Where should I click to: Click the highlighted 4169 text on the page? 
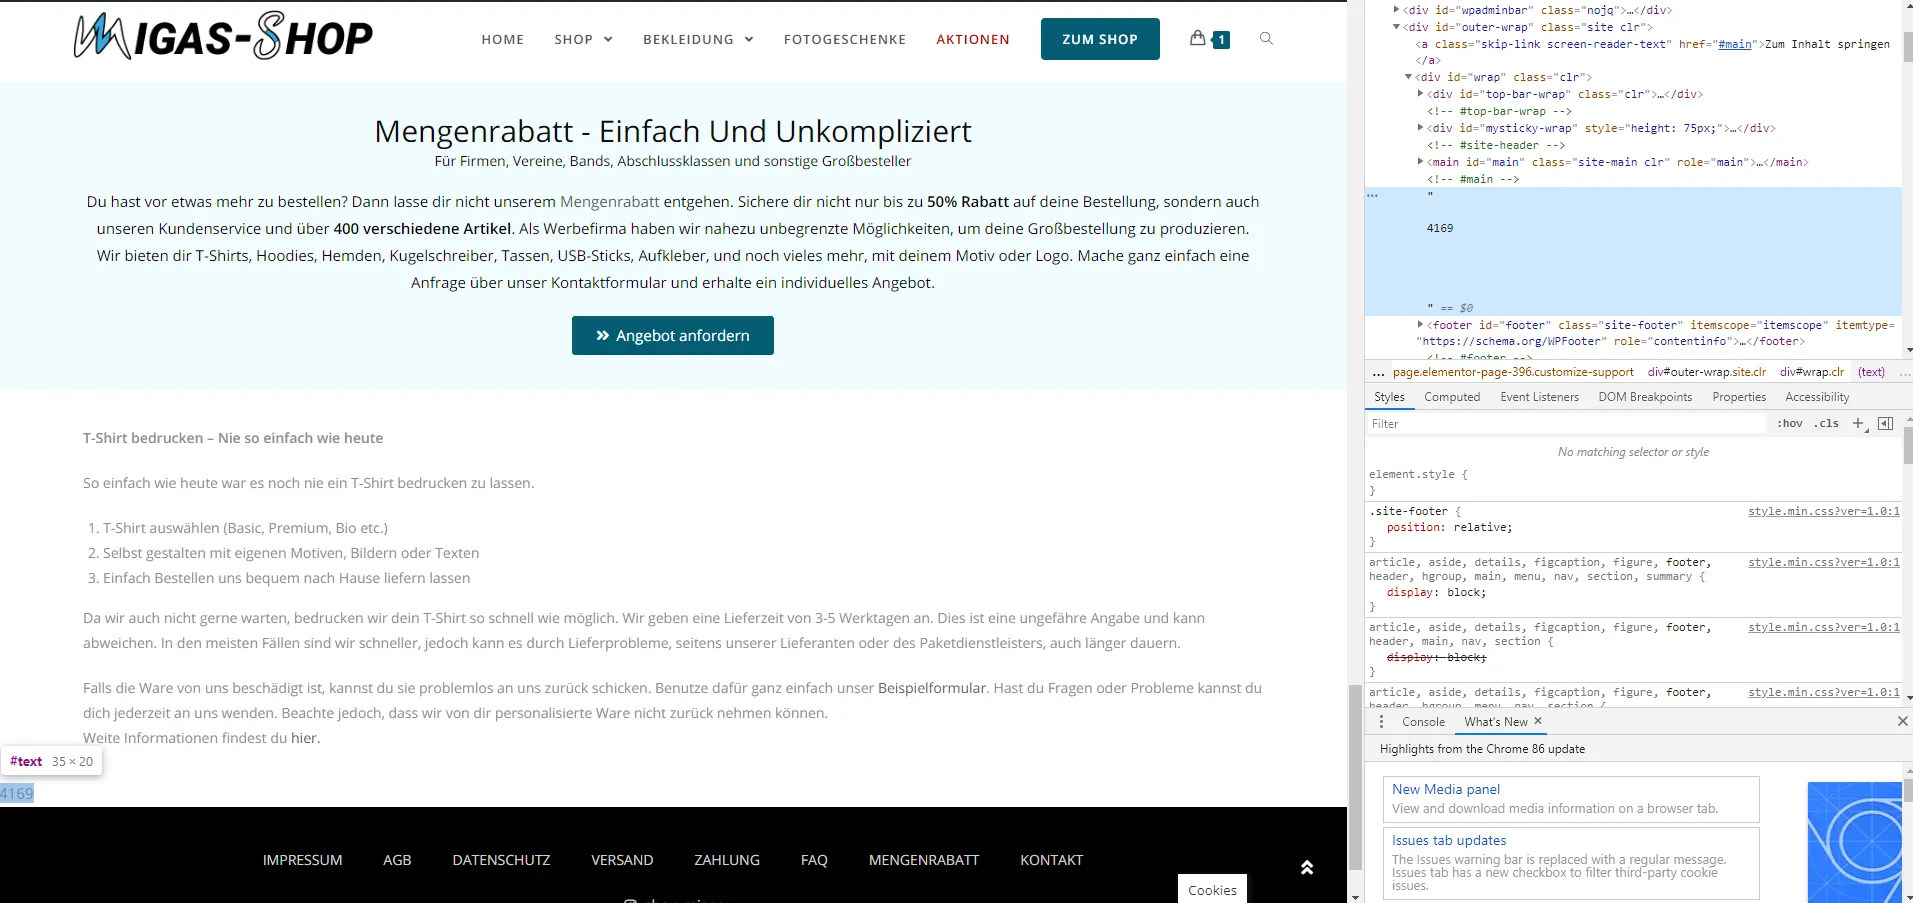(x=17, y=793)
